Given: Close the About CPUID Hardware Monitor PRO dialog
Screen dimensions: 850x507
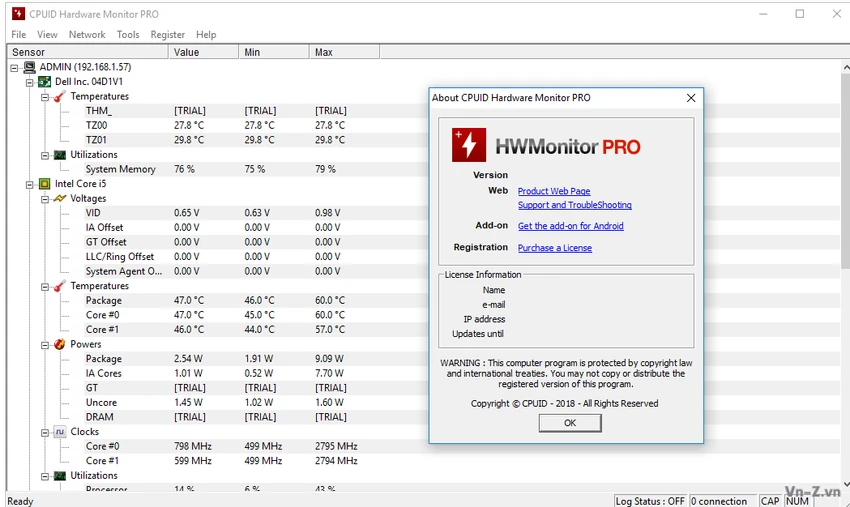Looking at the screenshot, I should click(x=691, y=98).
